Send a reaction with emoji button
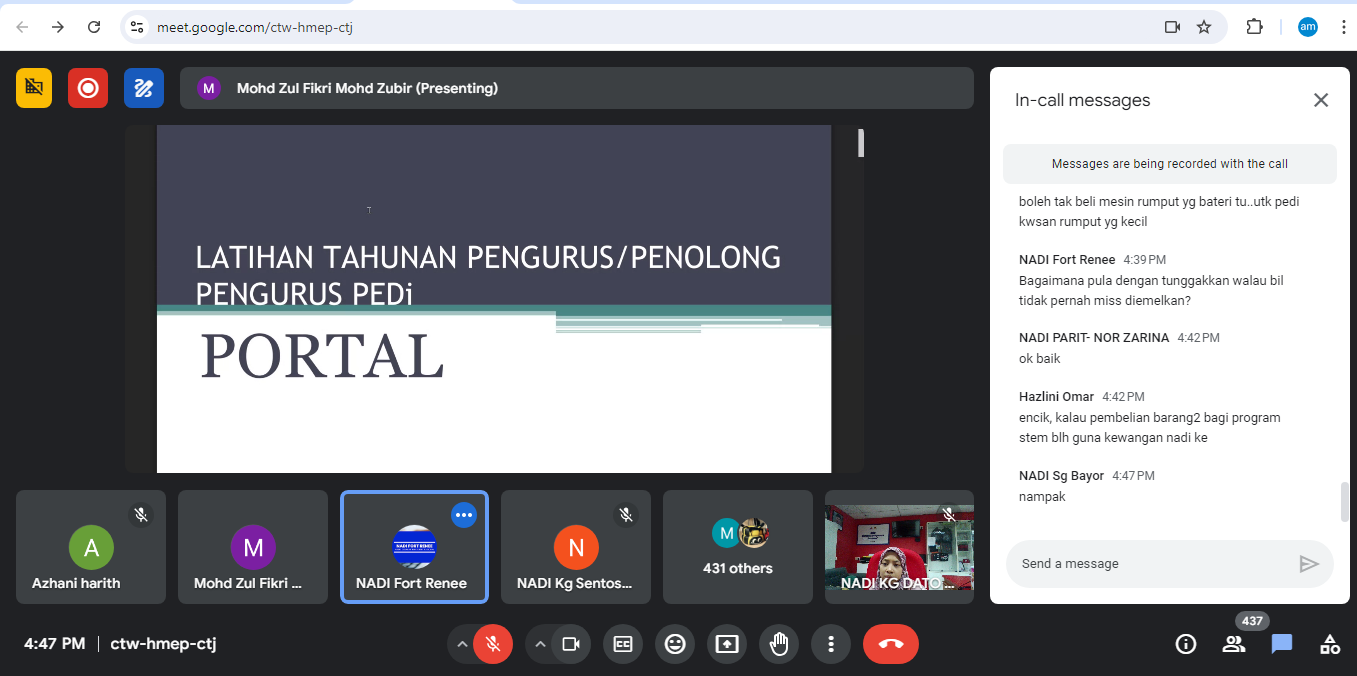Image resolution: width=1357 pixels, height=676 pixels. 675,644
